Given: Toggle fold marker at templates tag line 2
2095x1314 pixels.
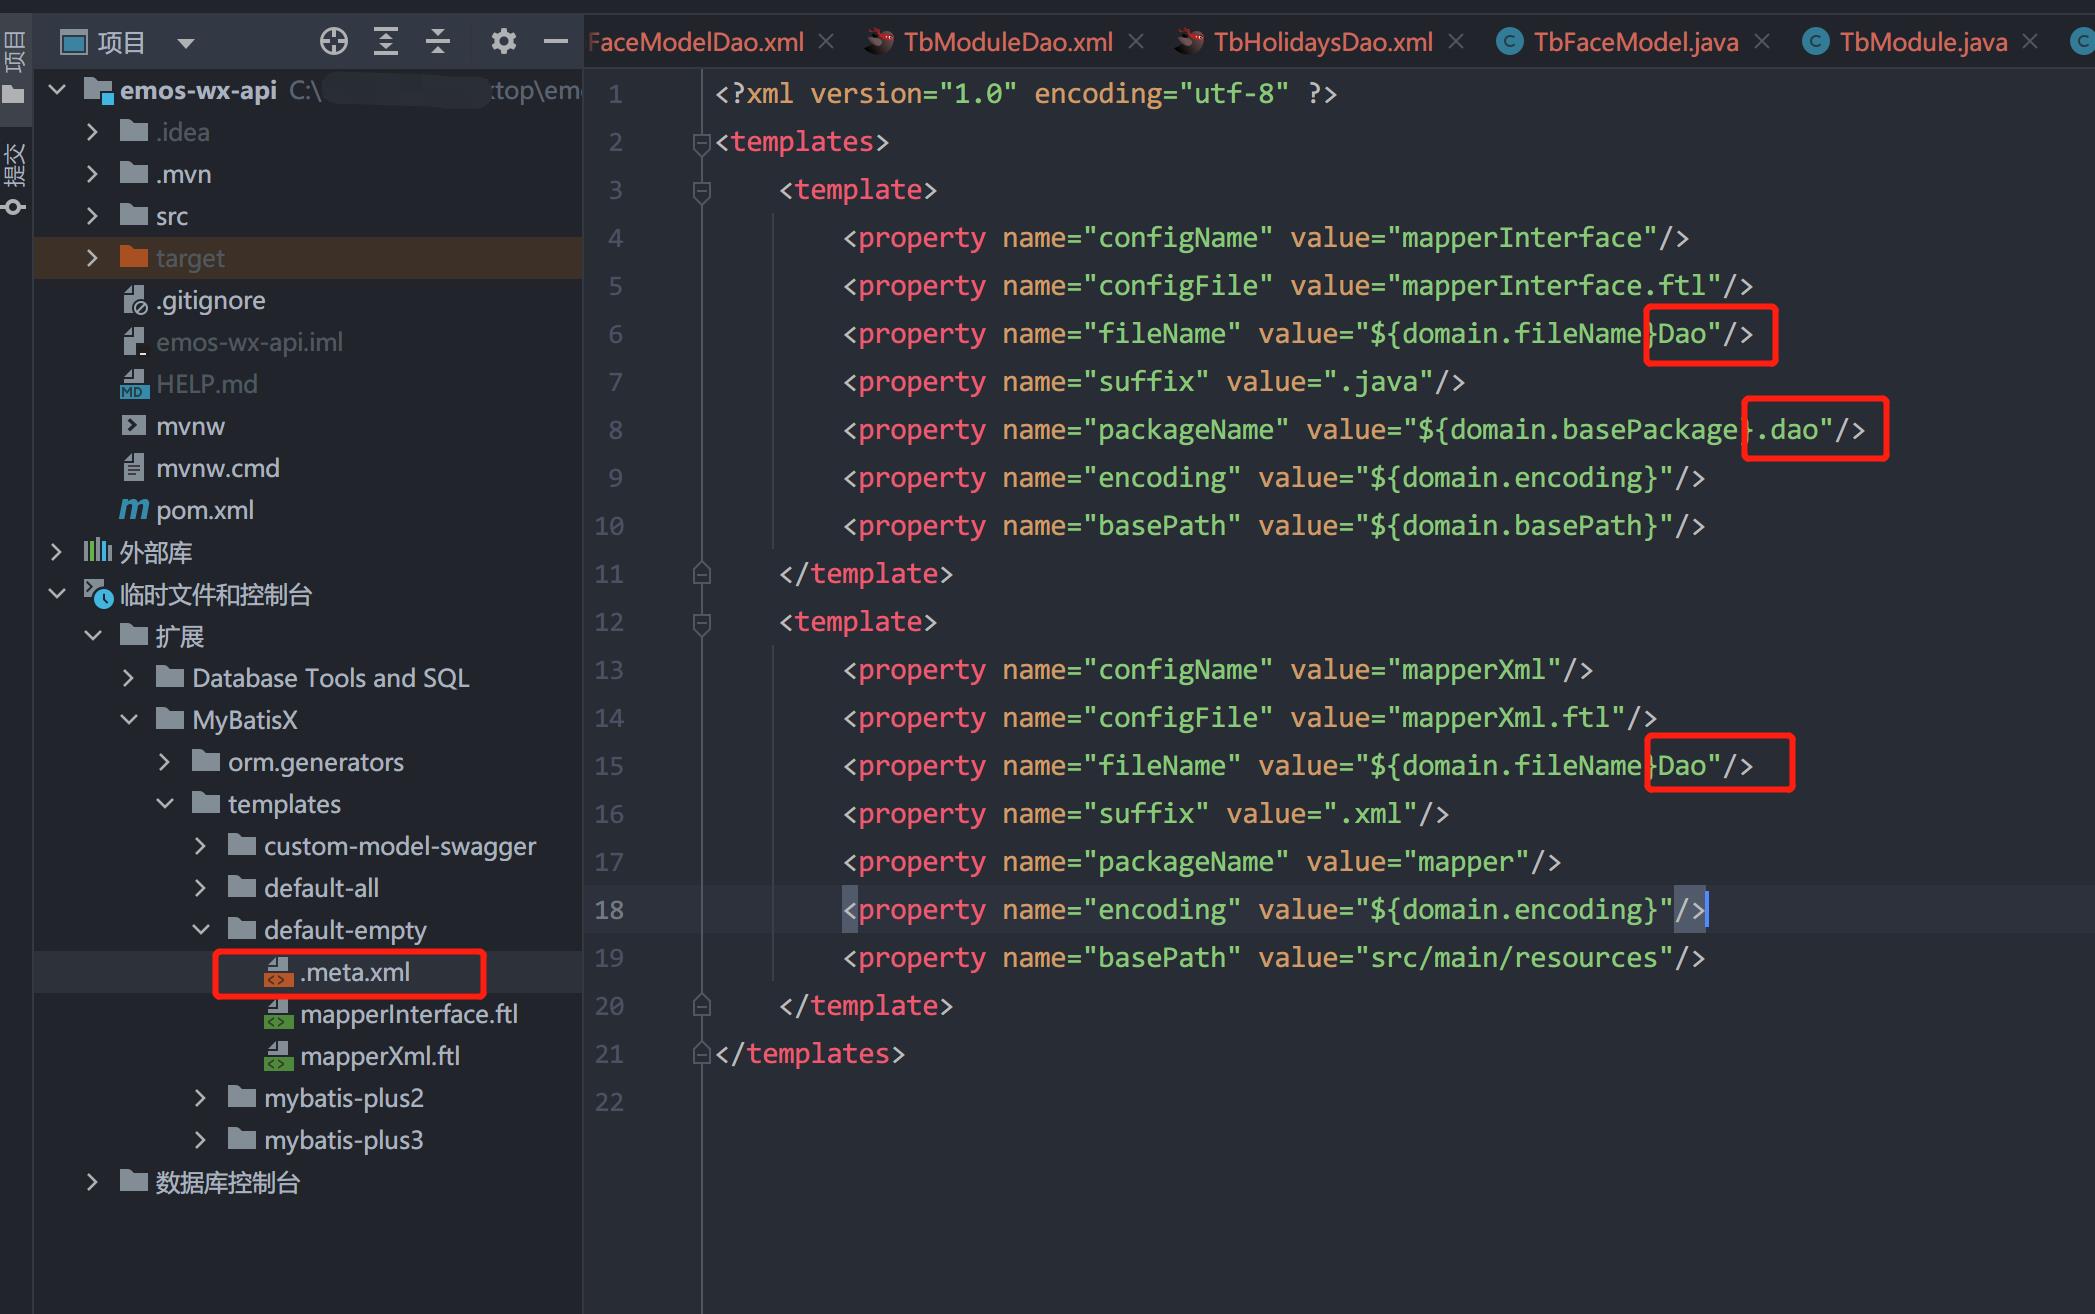Looking at the screenshot, I should [x=702, y=143].
